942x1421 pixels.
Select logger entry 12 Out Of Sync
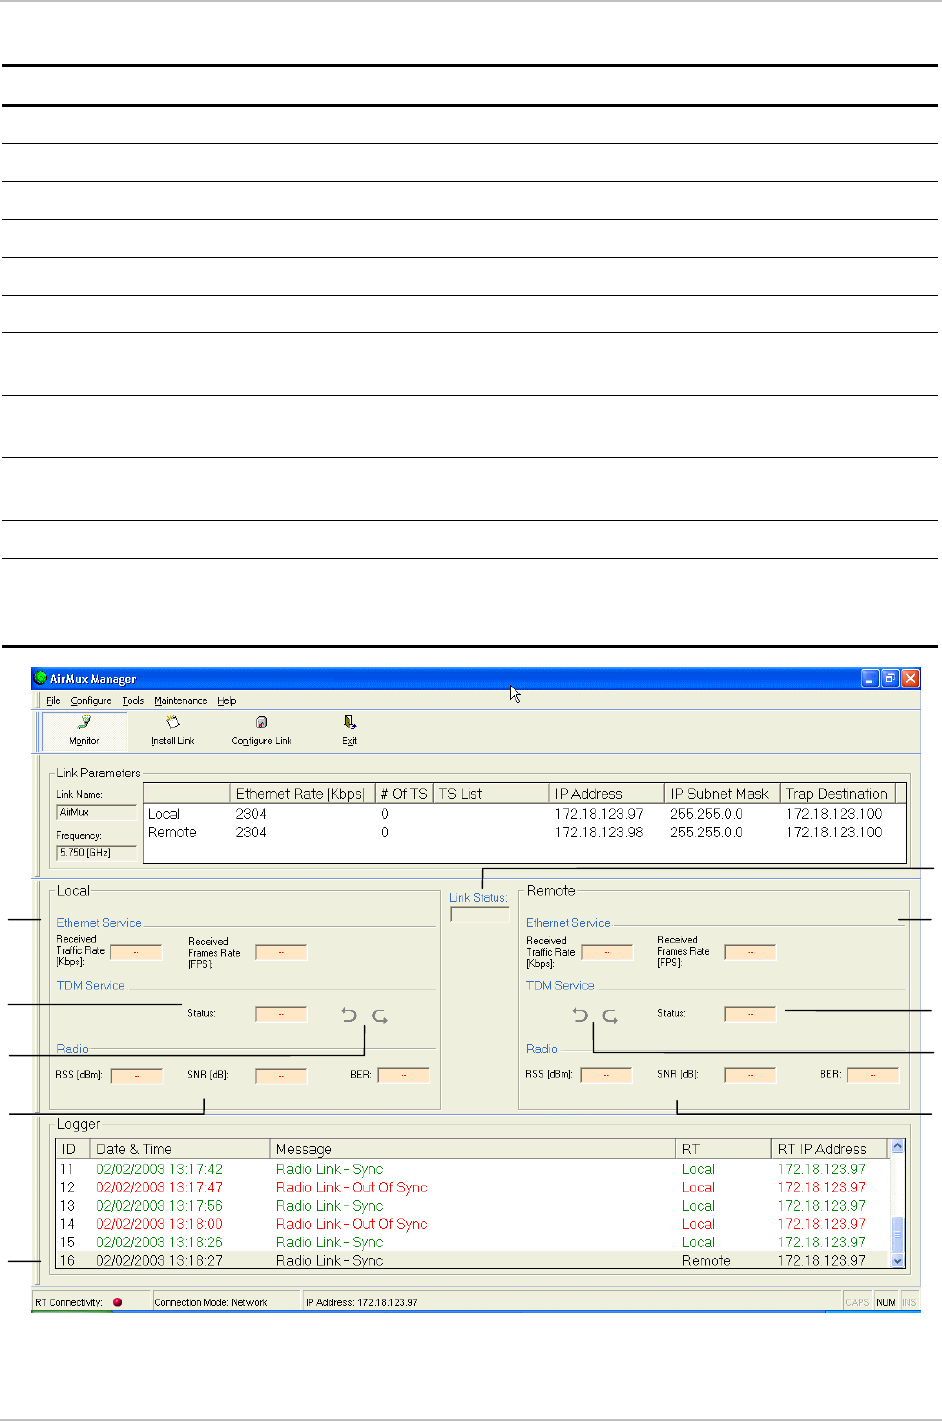tap(473, 1187)
